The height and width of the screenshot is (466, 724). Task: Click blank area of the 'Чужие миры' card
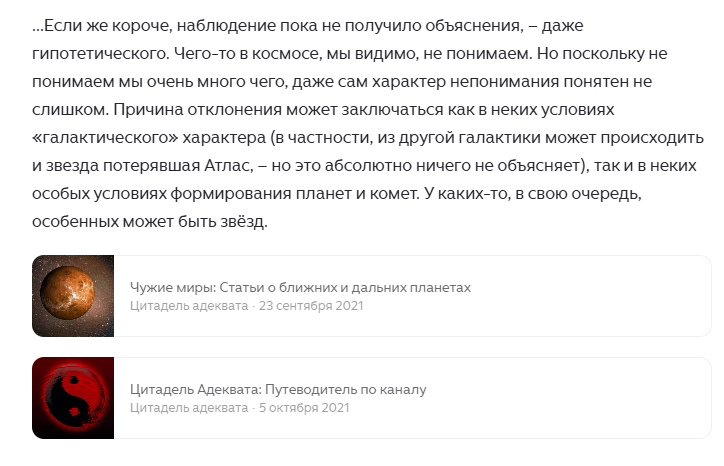click(x=591, y=296)
